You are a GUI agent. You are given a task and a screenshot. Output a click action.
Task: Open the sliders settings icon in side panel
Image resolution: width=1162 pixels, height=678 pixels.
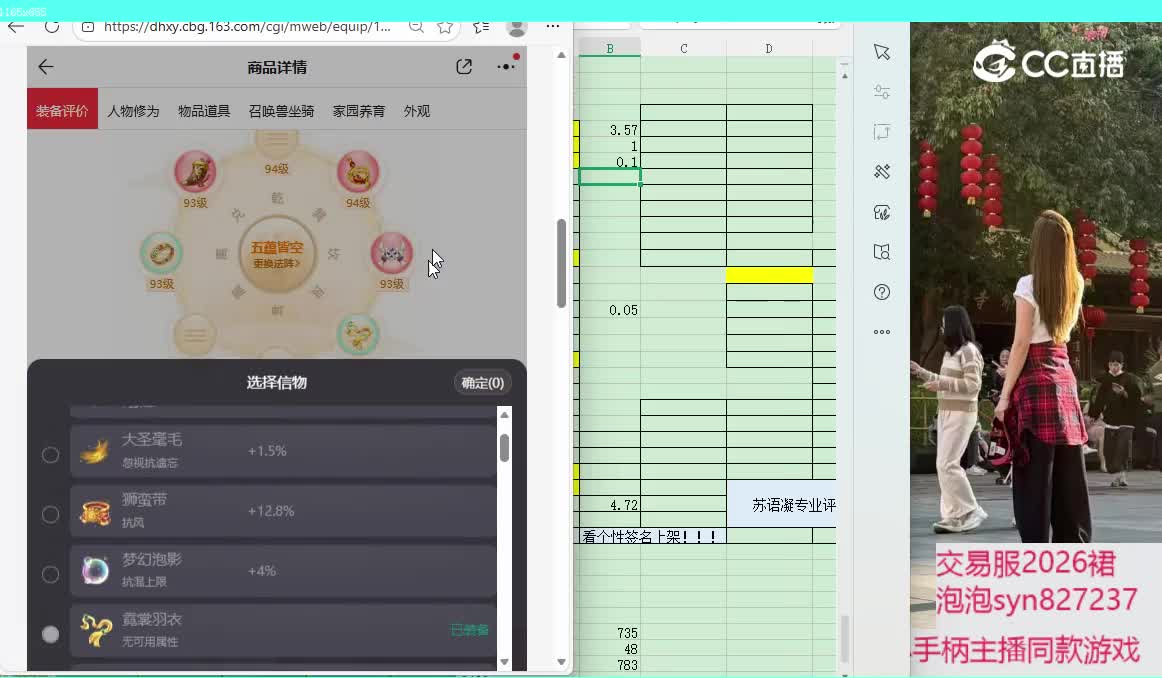click(881, 92)
